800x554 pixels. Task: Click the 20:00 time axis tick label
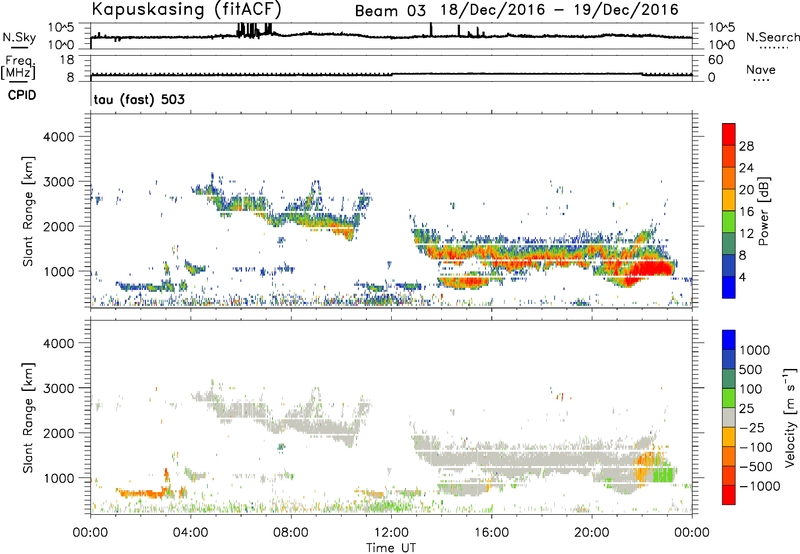592,533
